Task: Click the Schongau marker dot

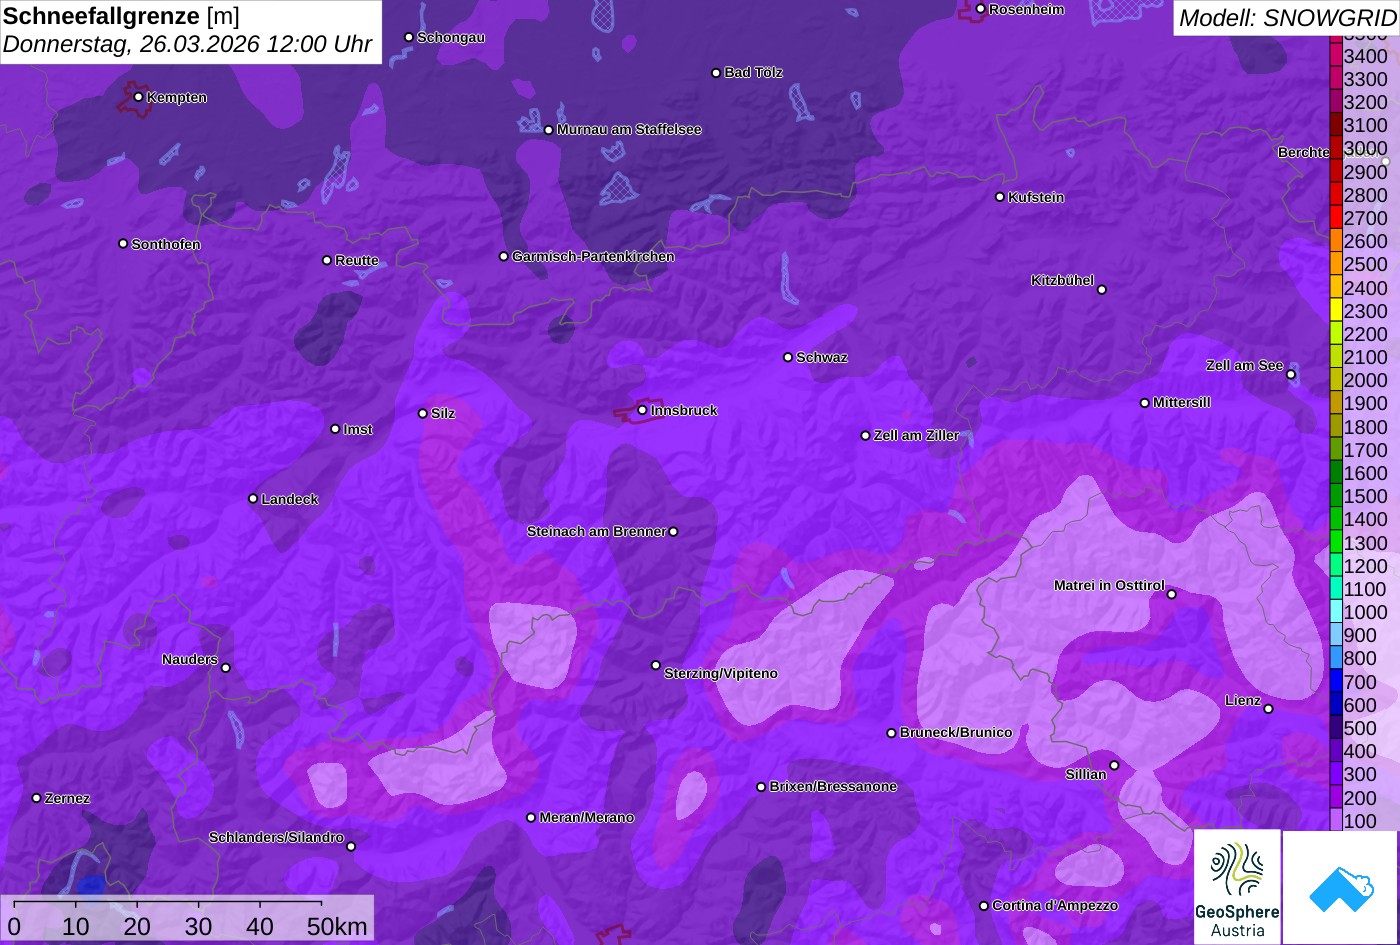Action: pyautogui.click(x=409, y=37)
